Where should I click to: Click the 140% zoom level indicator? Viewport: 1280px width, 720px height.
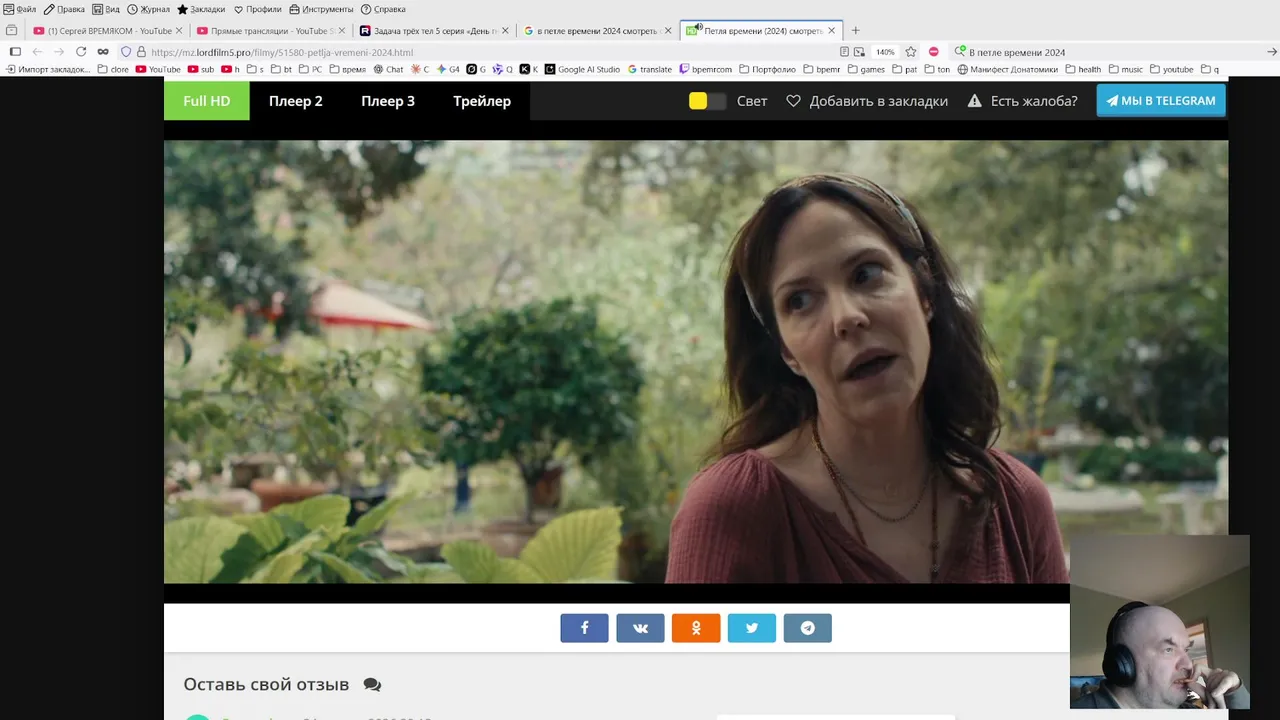[885, 52]
